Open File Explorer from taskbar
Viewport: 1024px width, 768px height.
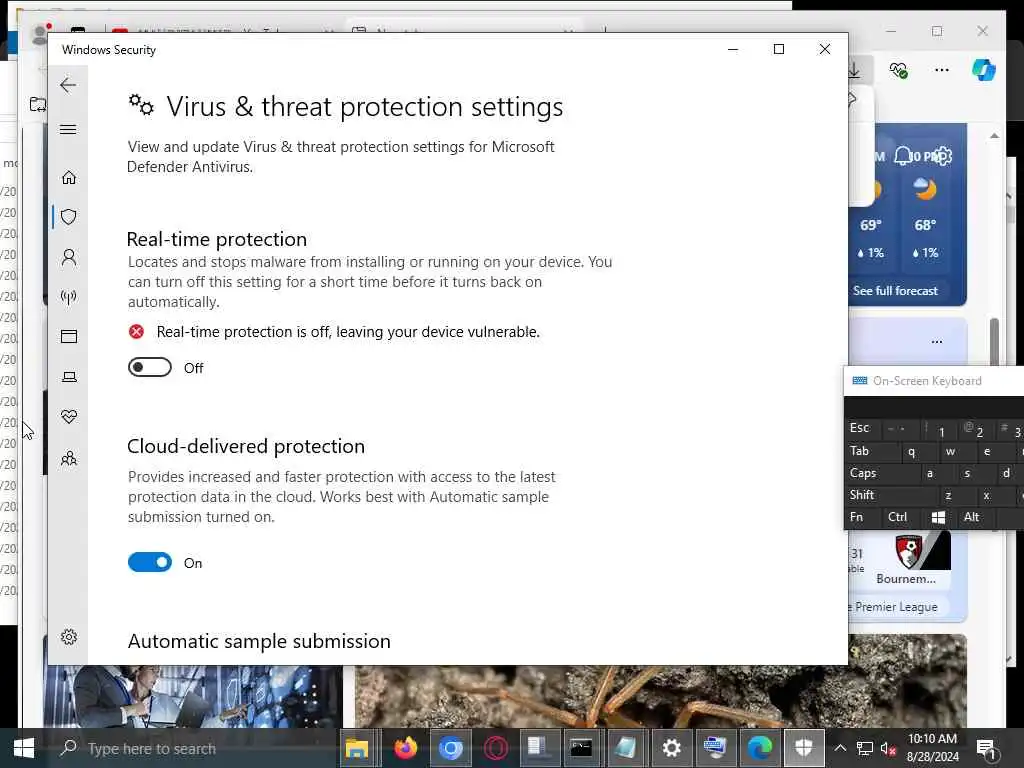357,748
